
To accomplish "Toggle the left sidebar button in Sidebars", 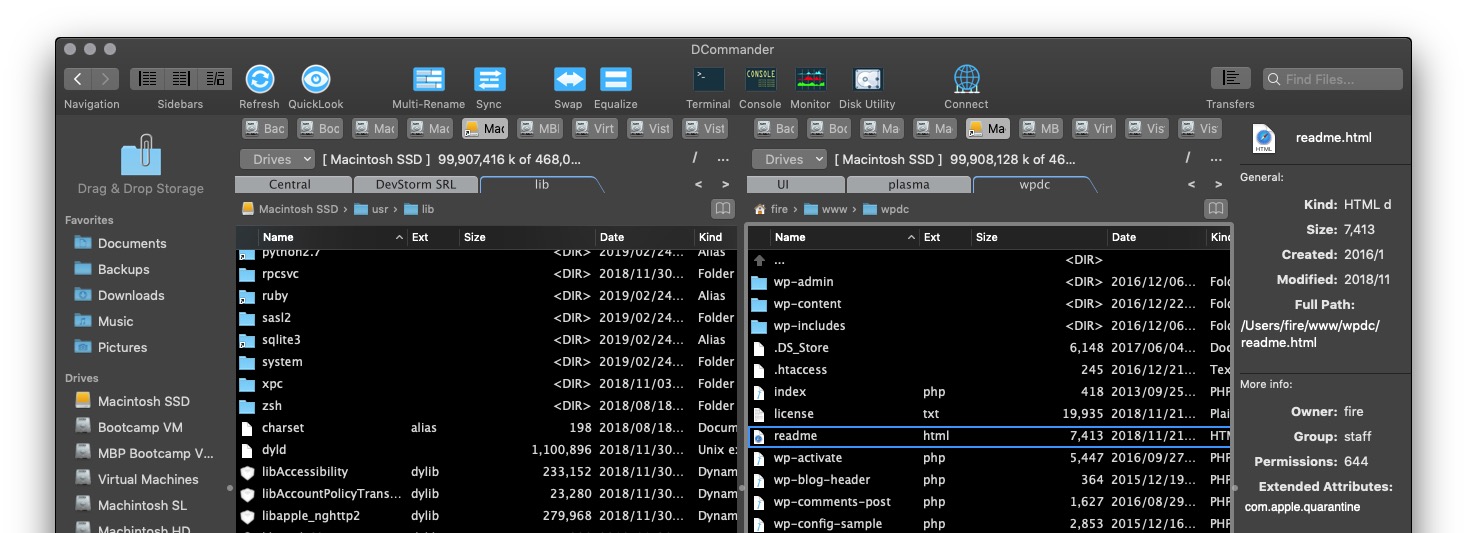I will 148,79.
